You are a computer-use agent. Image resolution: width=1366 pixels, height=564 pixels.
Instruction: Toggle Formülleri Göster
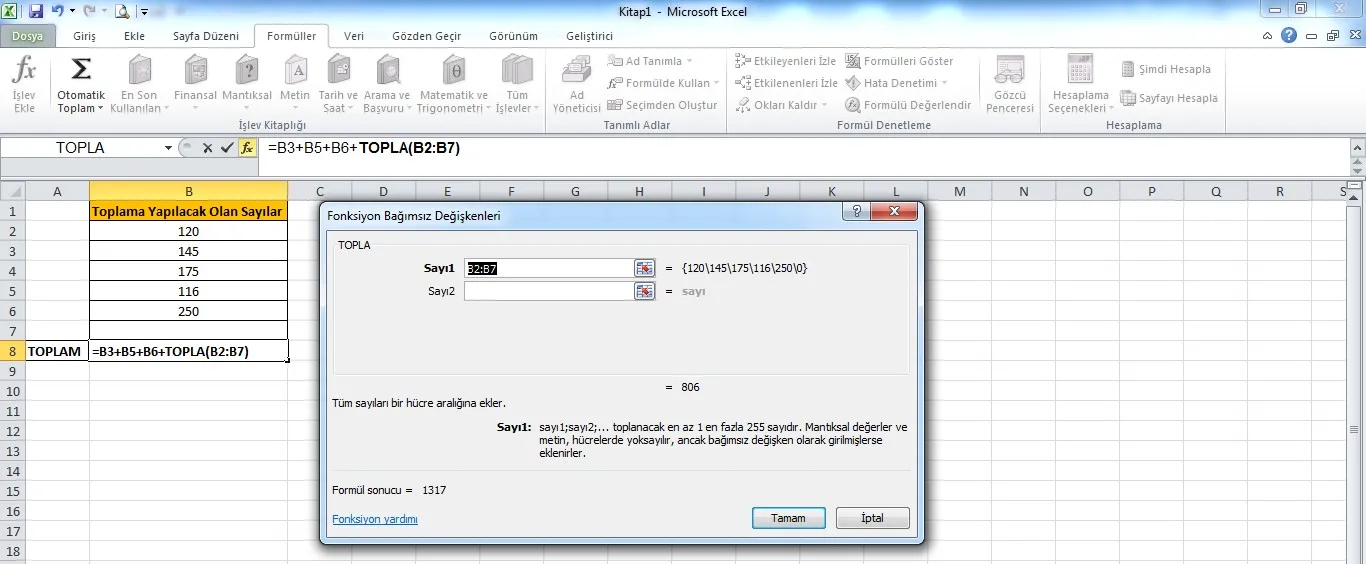pos(899,61)
